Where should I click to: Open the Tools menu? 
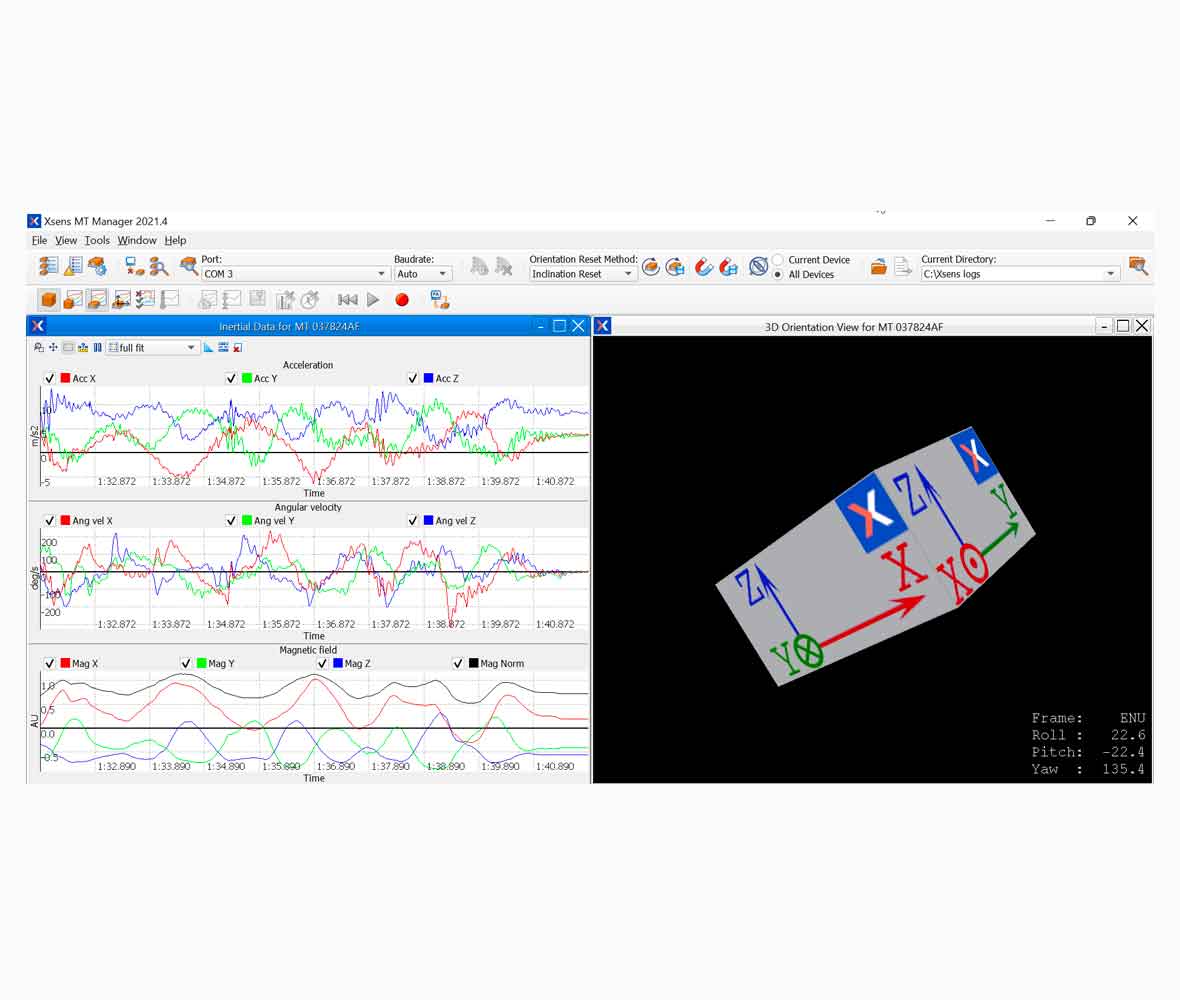click(x=97, y=240)
